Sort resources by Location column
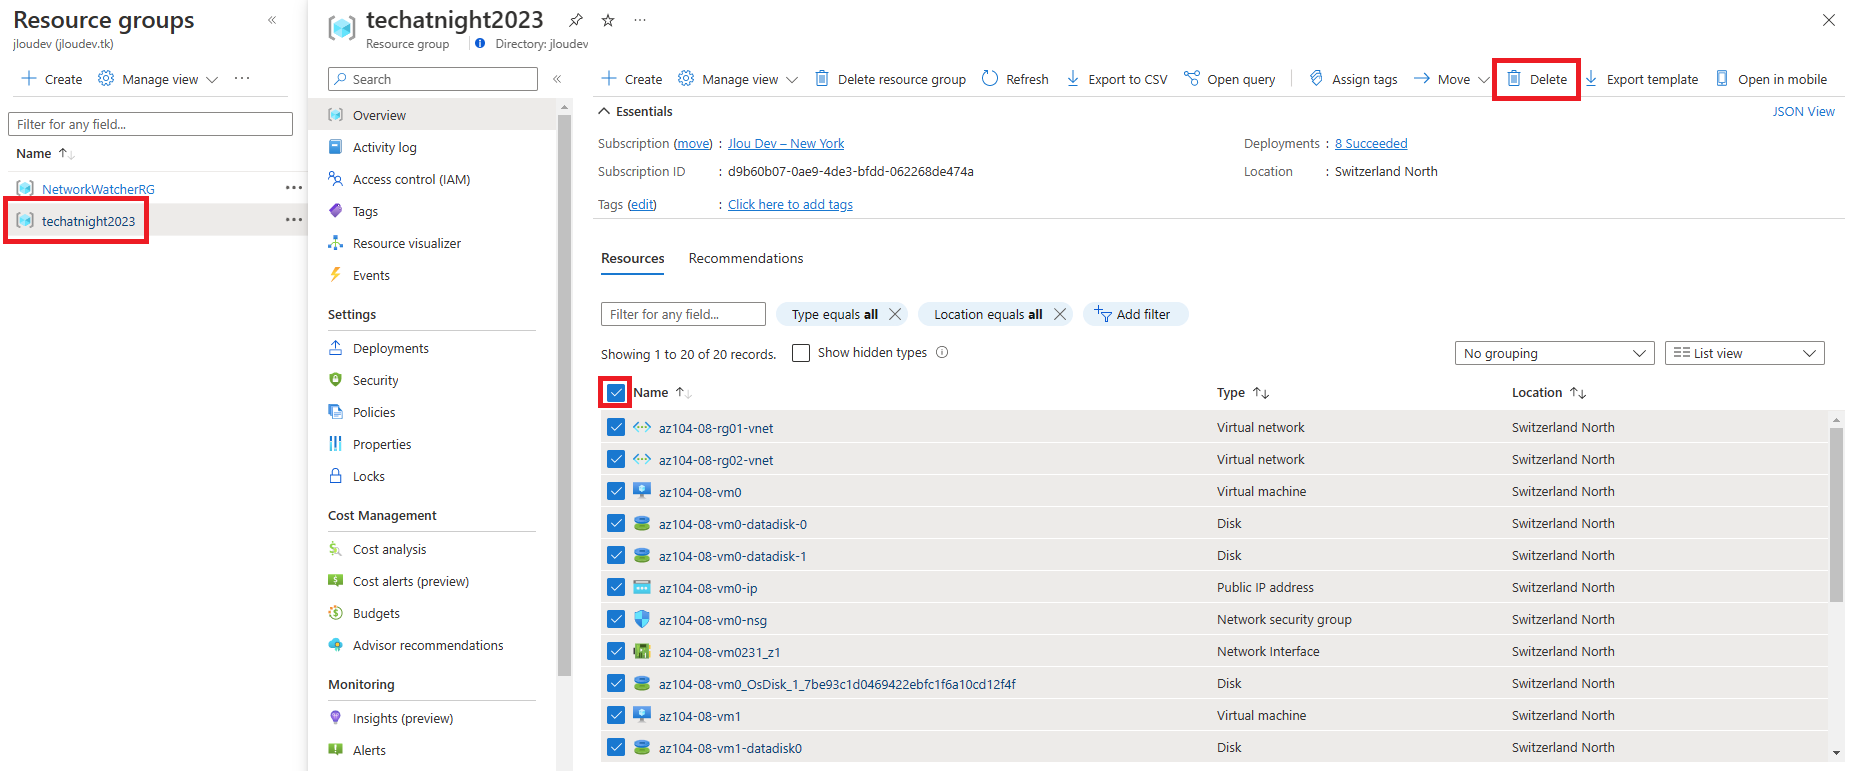This screenshot has height=771, width=1859. 1549,393
